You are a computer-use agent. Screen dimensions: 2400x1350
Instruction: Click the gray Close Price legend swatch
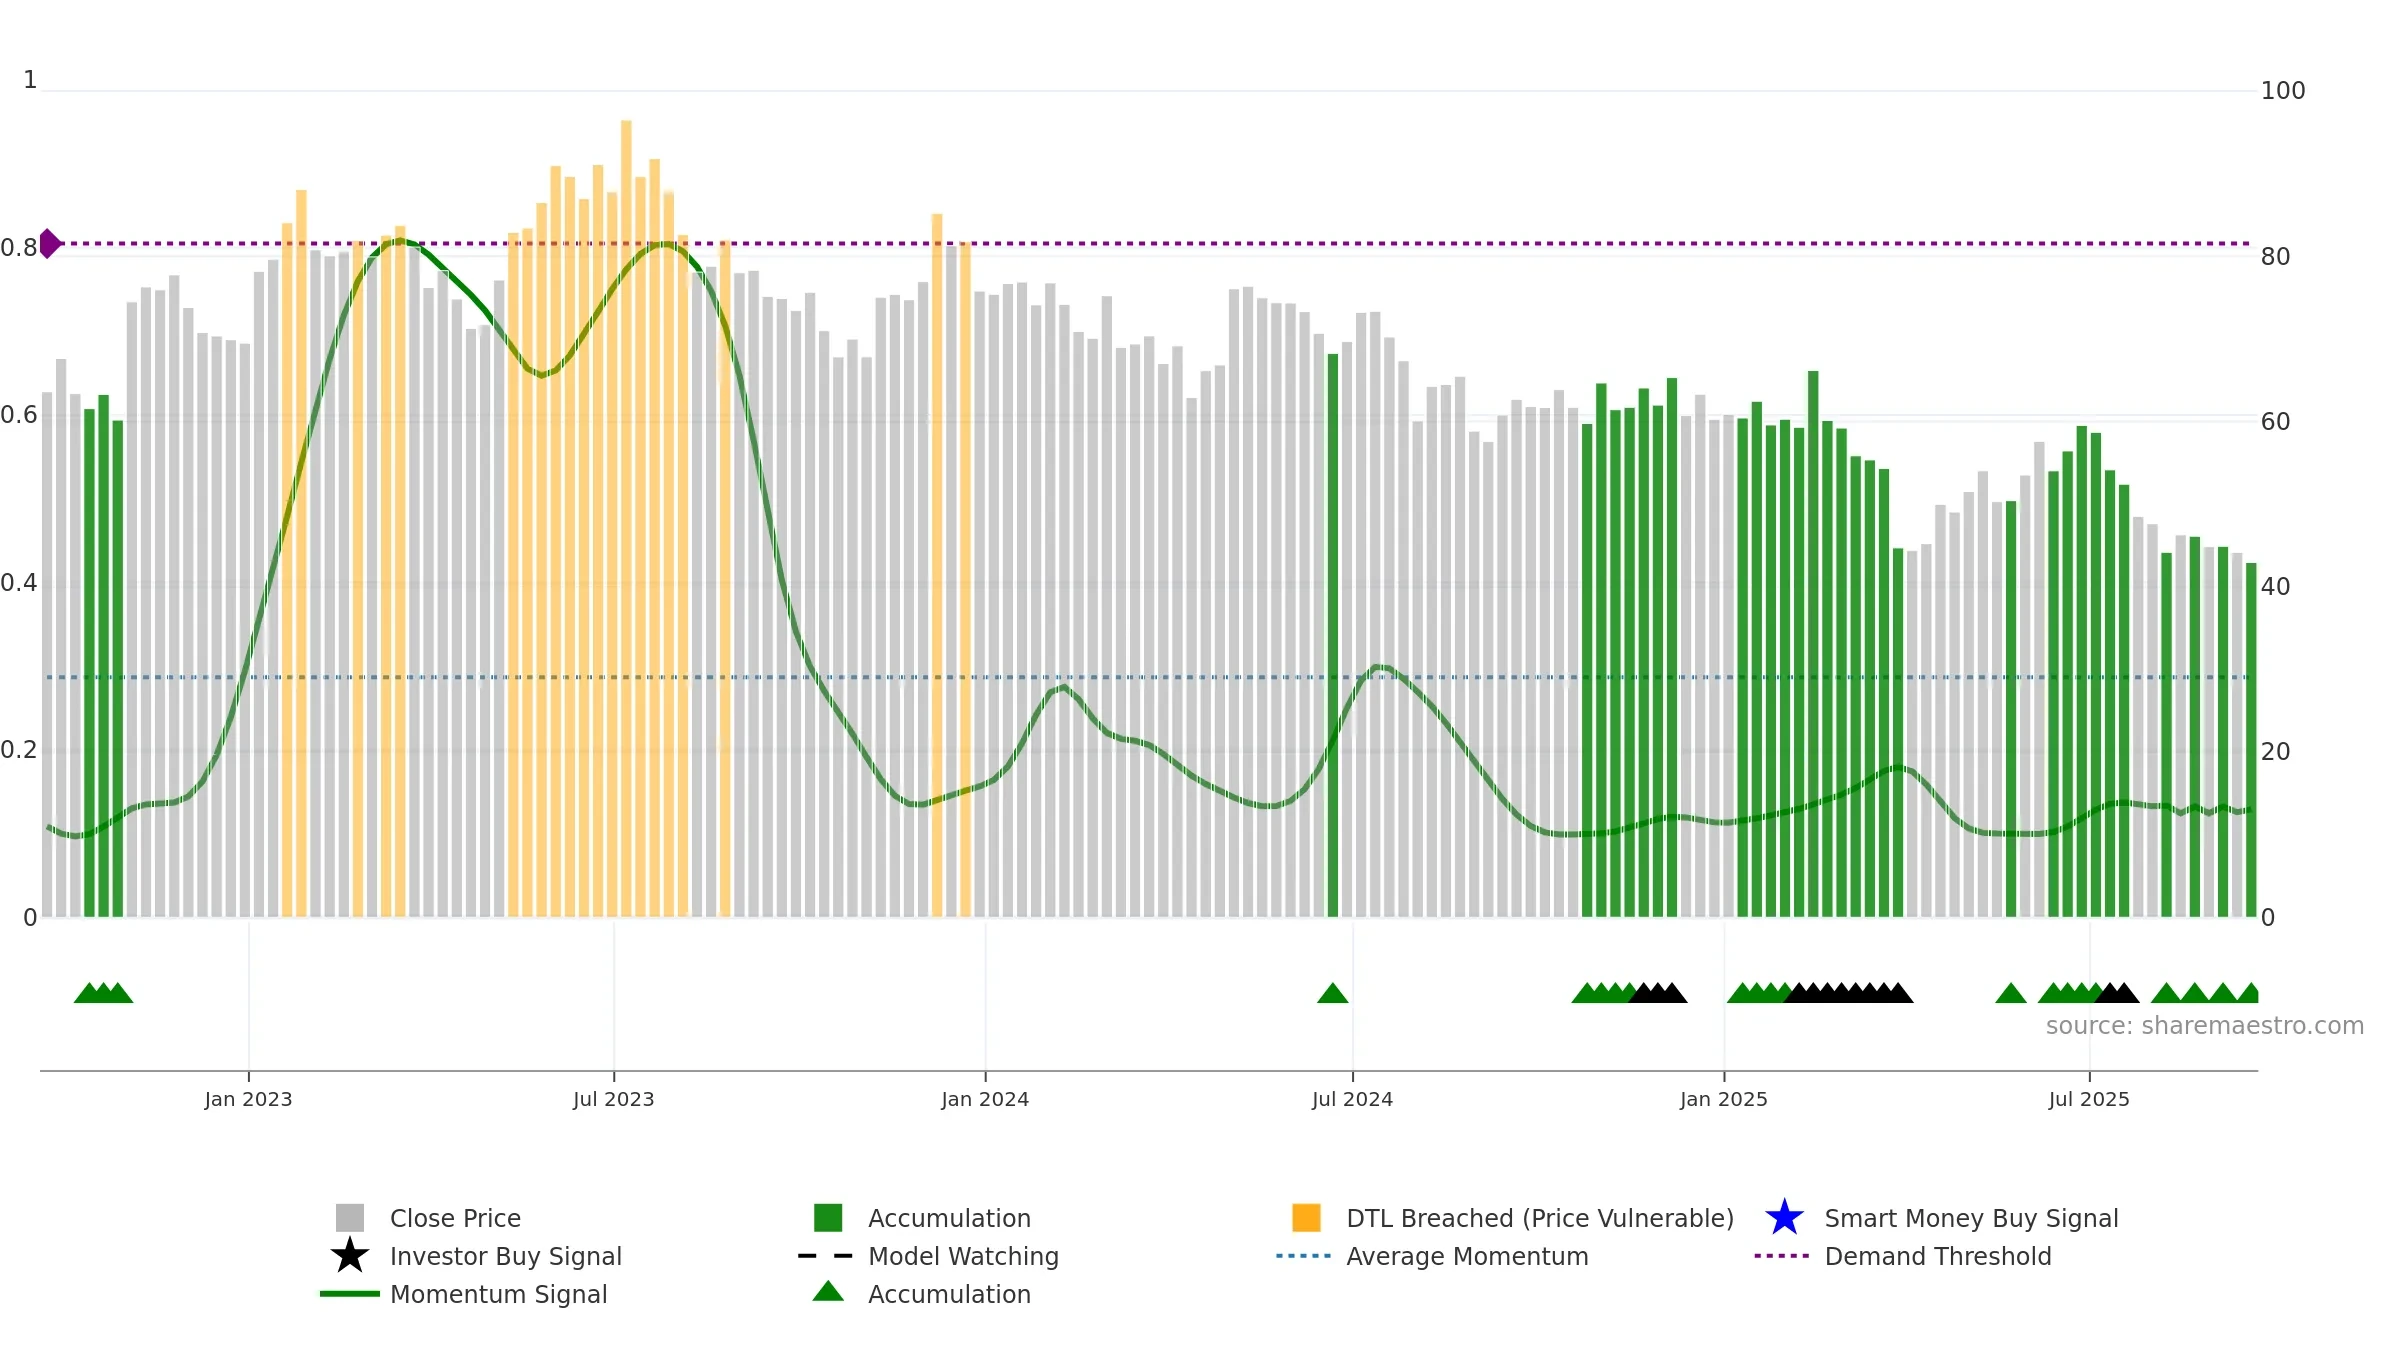(x=350, y=1217)
